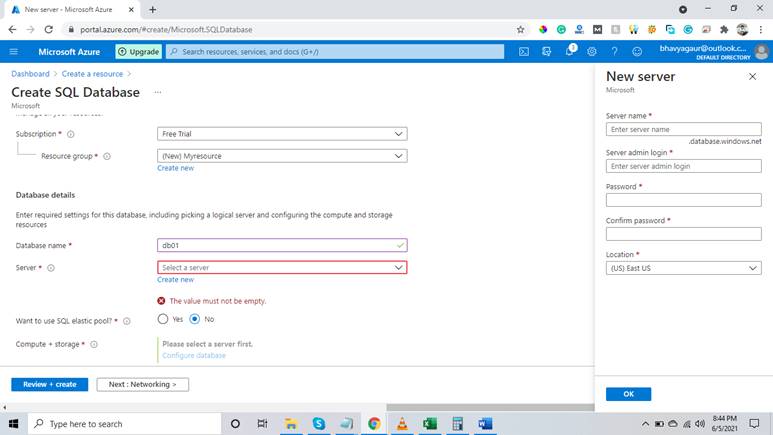Click the Windows taskbar search box

pyautogui.click(x=125, y=424)
